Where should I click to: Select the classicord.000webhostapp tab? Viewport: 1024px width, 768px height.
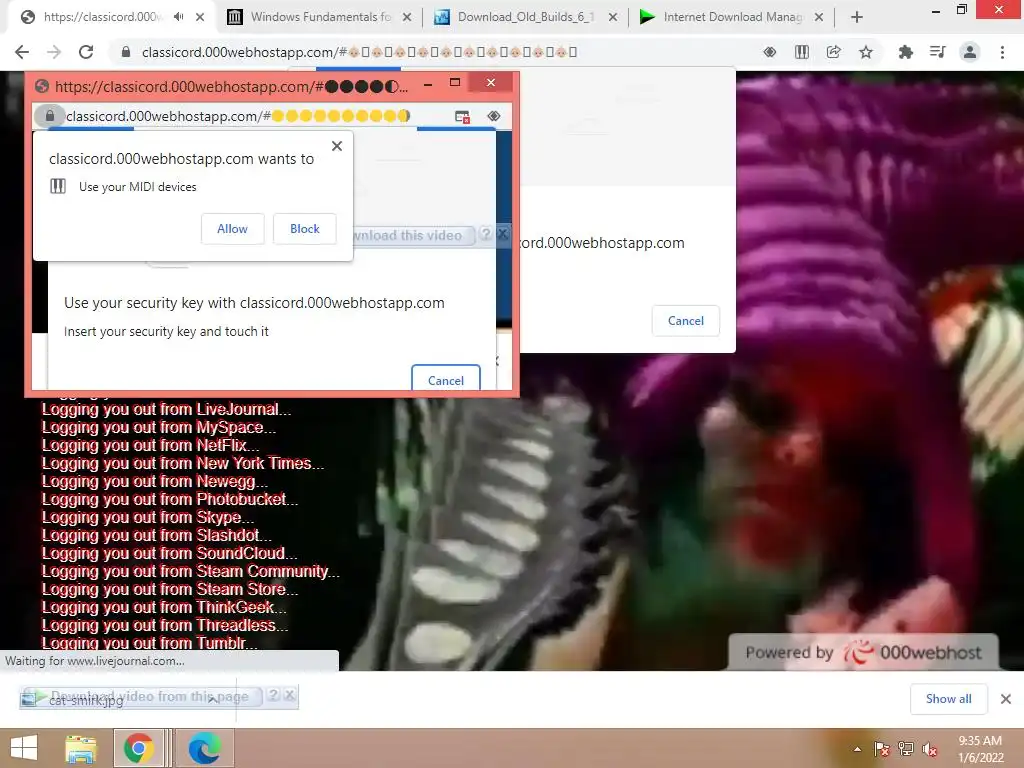pyautogui.click(x=100, y=17)
